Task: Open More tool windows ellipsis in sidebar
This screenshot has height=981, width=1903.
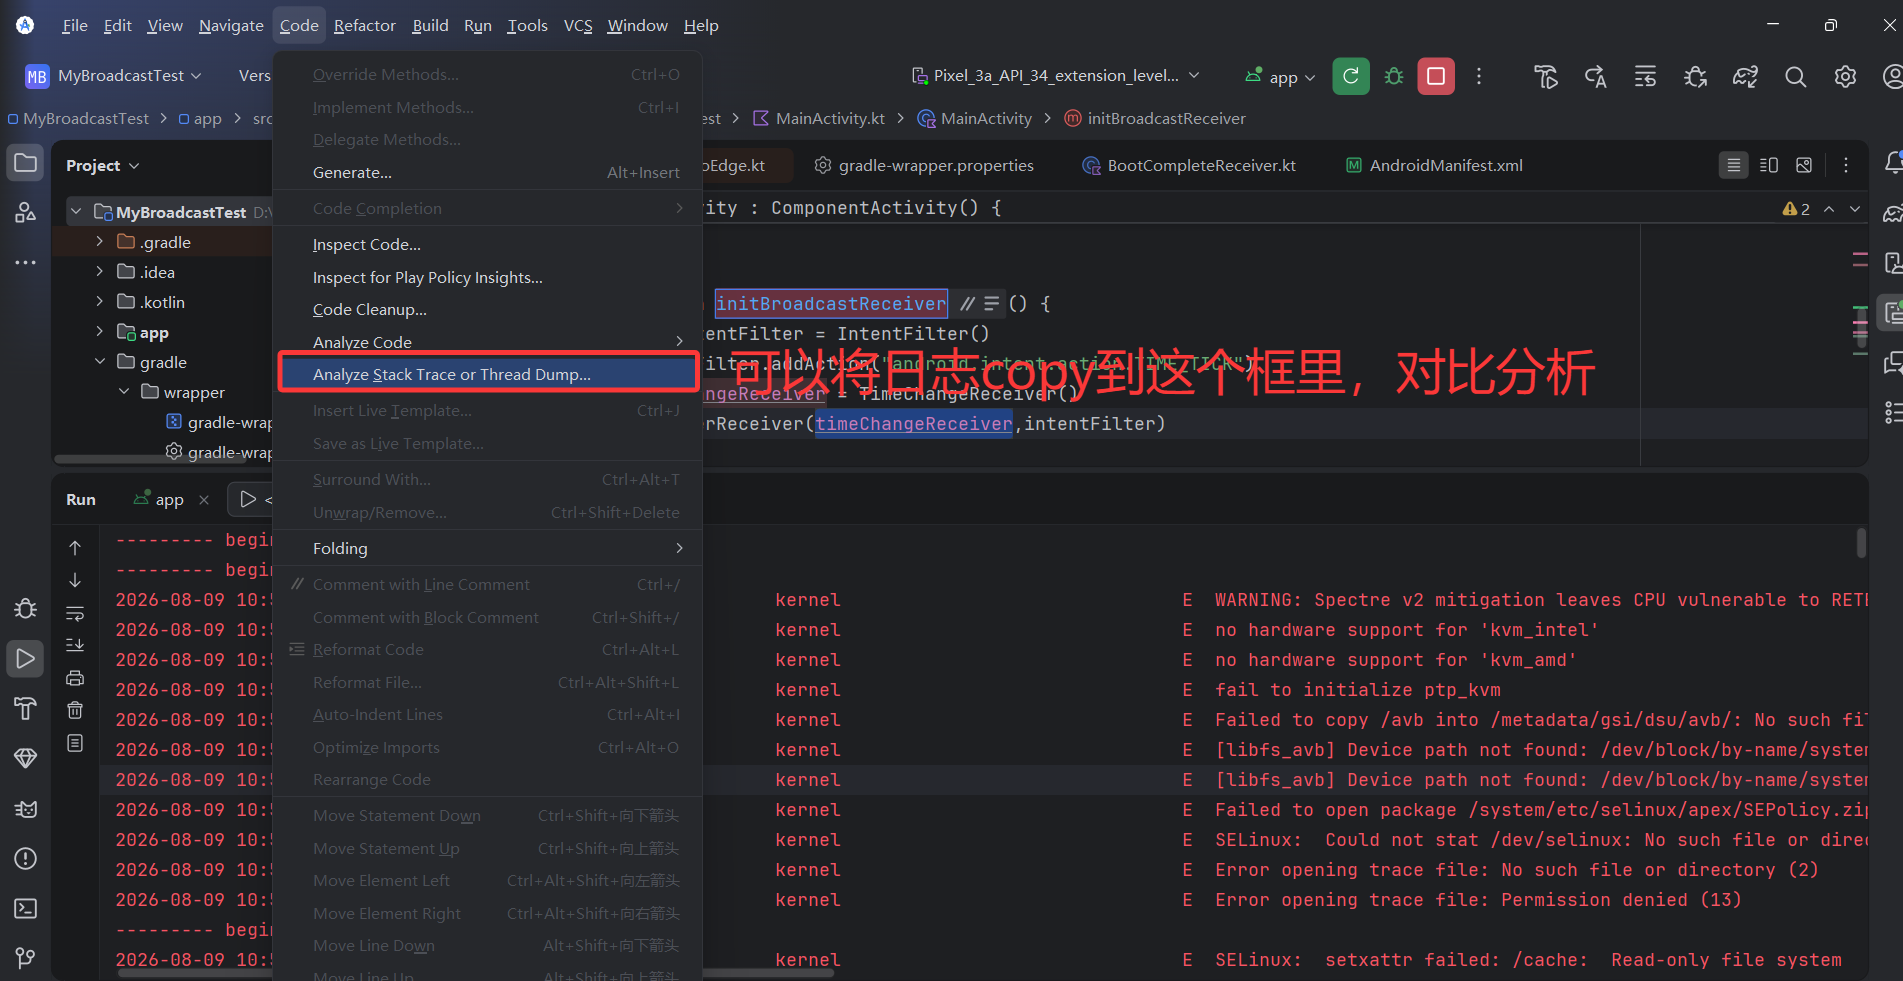Action: coord(26,262)
